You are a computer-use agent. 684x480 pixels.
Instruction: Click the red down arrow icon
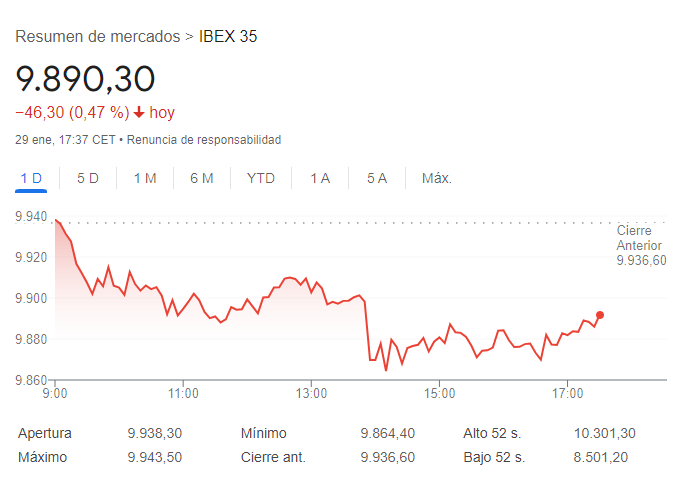click(139, 113)
